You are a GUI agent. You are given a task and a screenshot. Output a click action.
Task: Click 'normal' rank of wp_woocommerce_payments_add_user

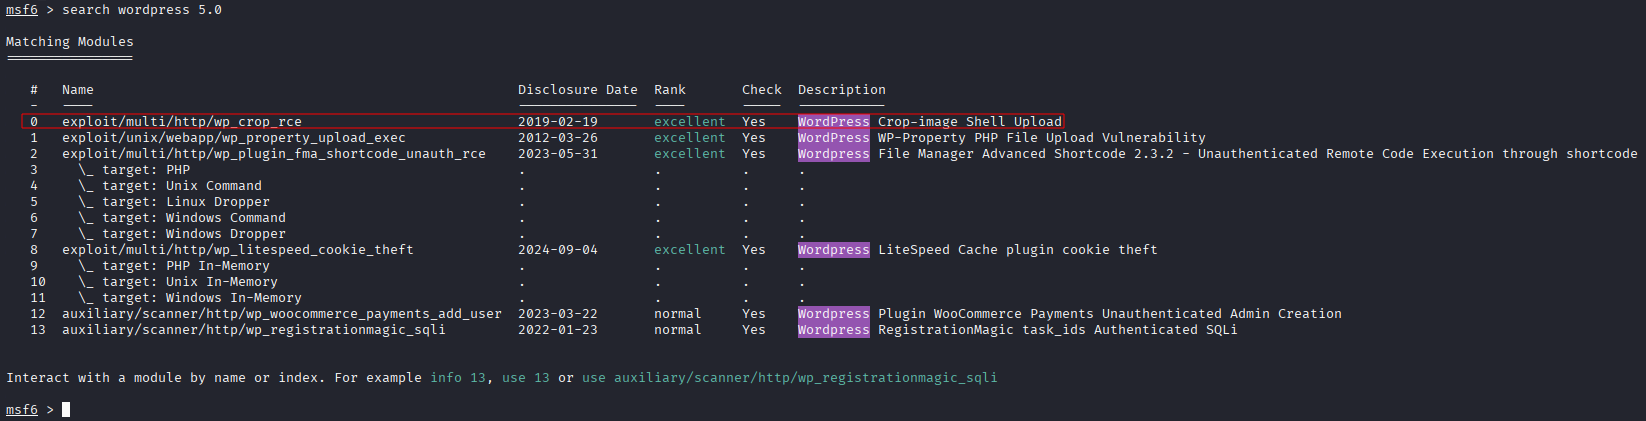point(678,314)
